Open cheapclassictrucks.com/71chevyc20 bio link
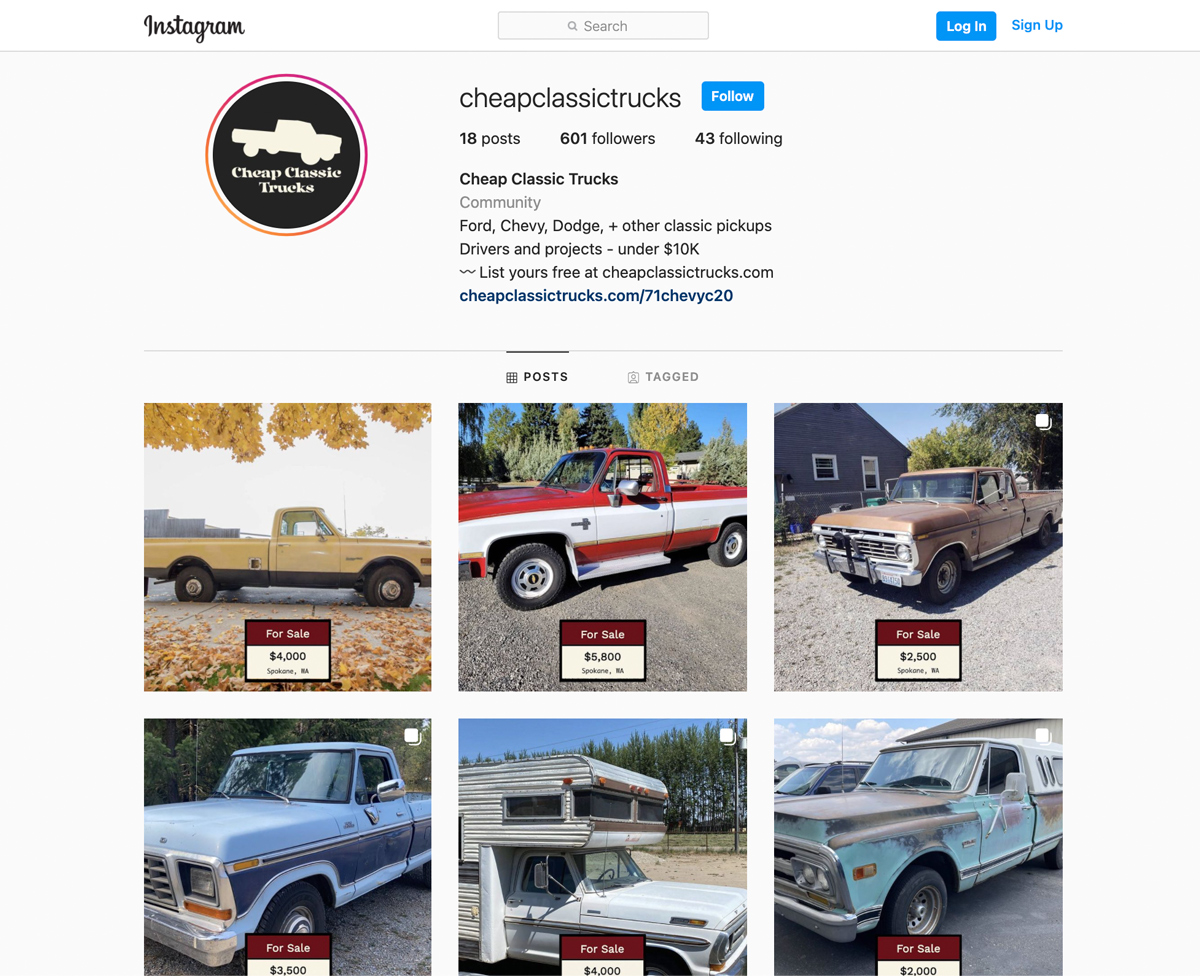Screen dimensions: 1200x976 coord(596,295)
